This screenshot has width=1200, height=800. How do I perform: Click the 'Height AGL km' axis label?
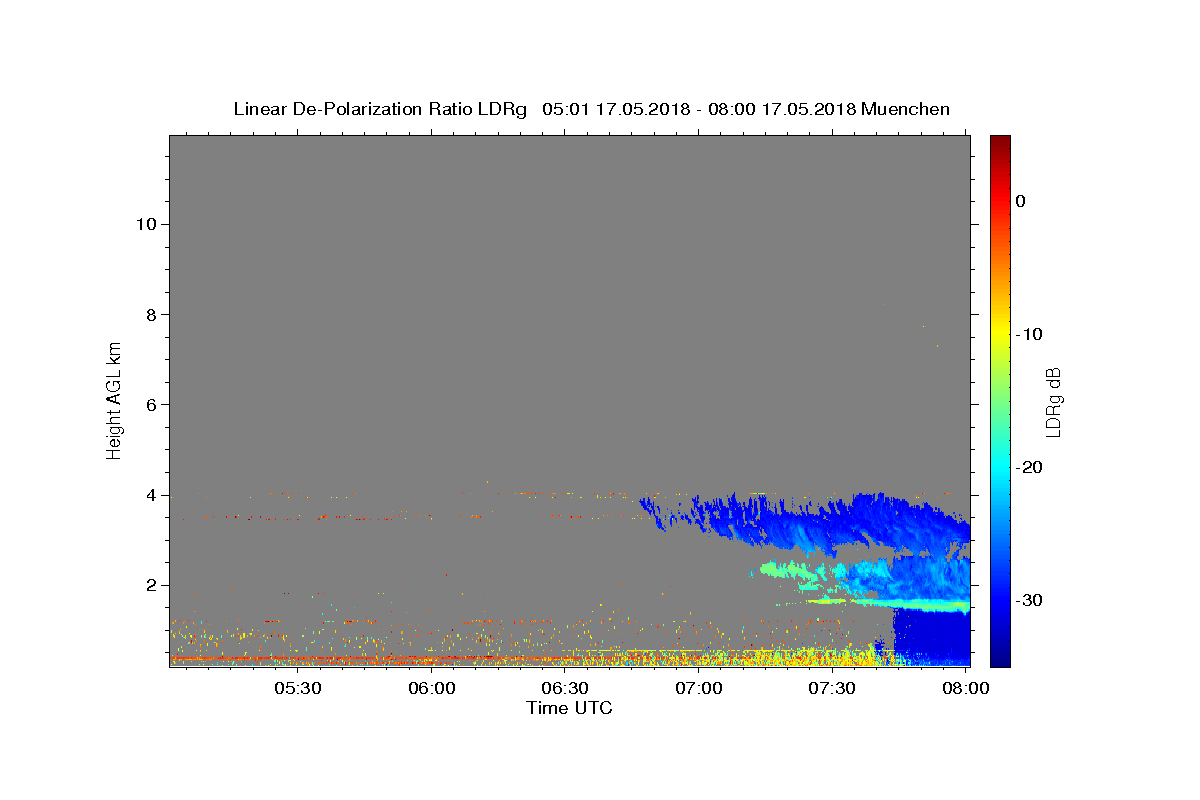pos(115,399)
